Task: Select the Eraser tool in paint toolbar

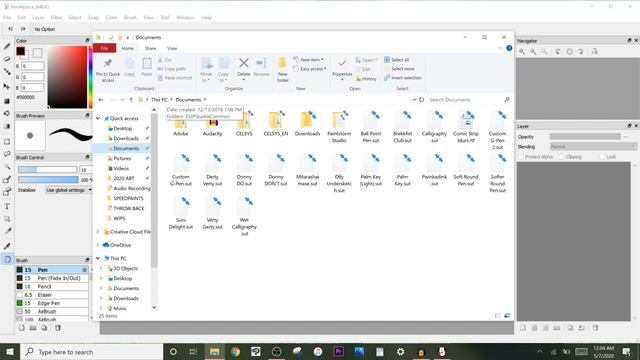Action: pyautogui.click(x=7, y=59)
